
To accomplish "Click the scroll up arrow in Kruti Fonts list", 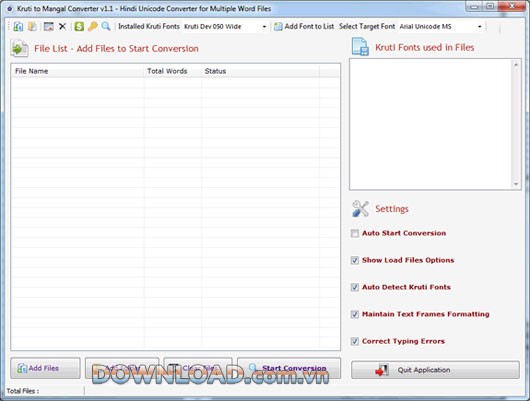I will pyautogui.click(x=516, y=65).
